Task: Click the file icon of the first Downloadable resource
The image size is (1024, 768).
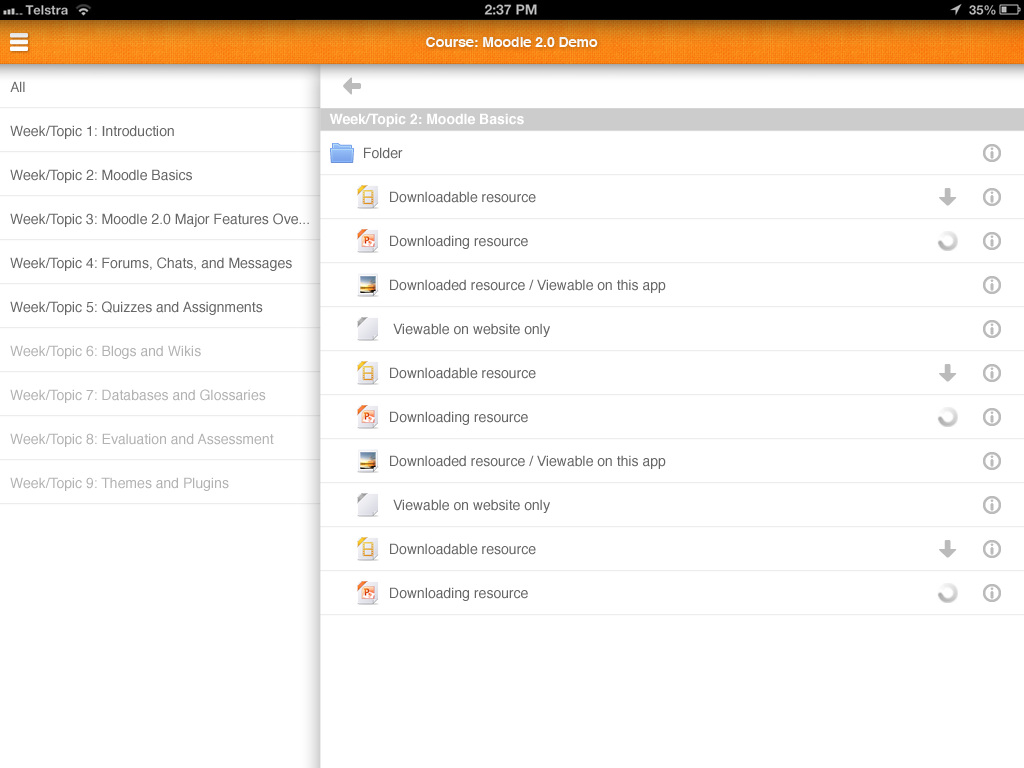Action: 367,197
